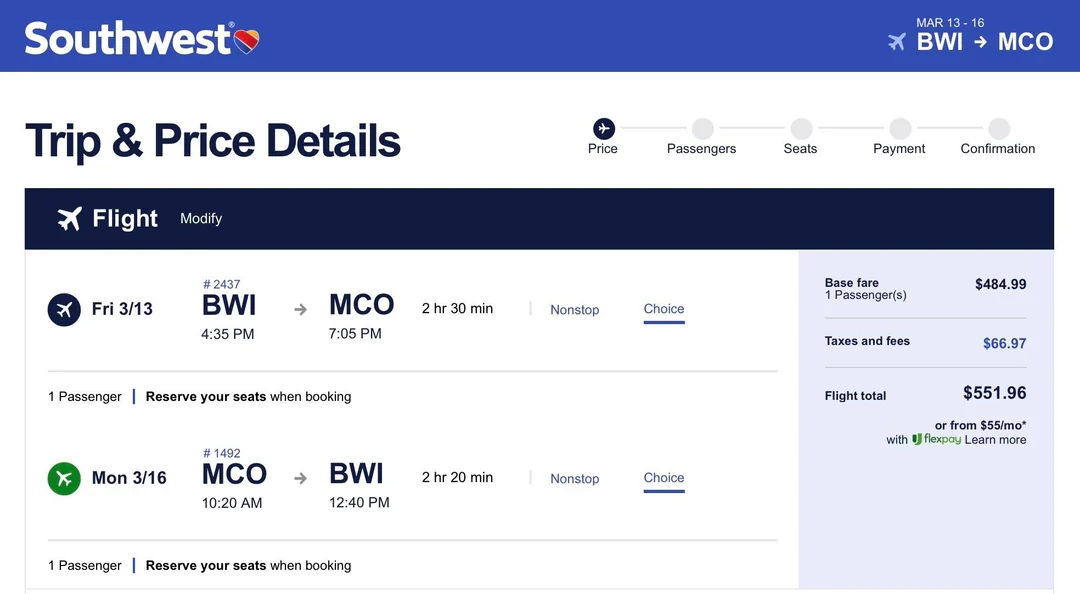Click the navy departing flight plane icon
The width and height of the screenshot is (1080, 594).
pyautogui.click(x=64, y=310)
